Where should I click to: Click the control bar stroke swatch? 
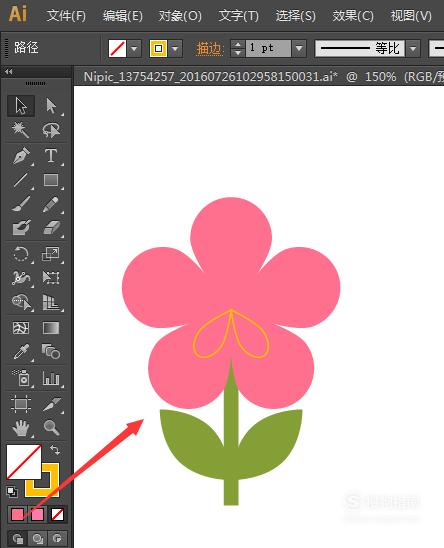pos(158,48)
